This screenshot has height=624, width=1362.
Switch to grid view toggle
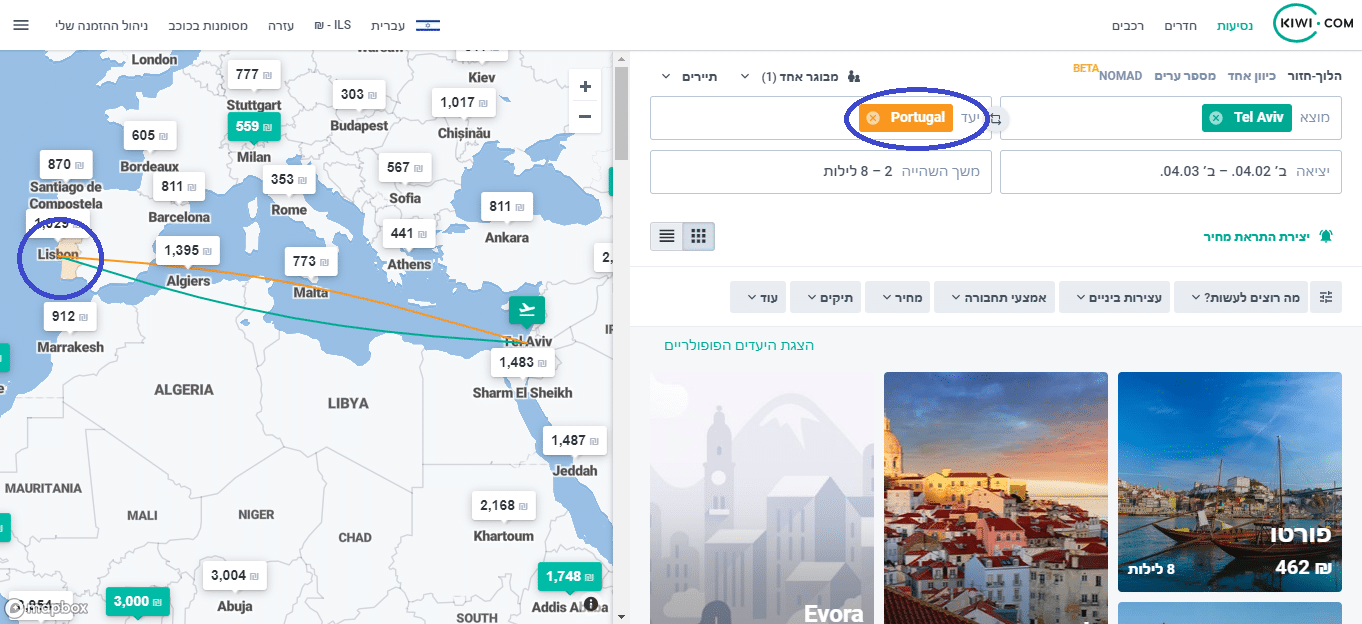(x=699, y=237)
